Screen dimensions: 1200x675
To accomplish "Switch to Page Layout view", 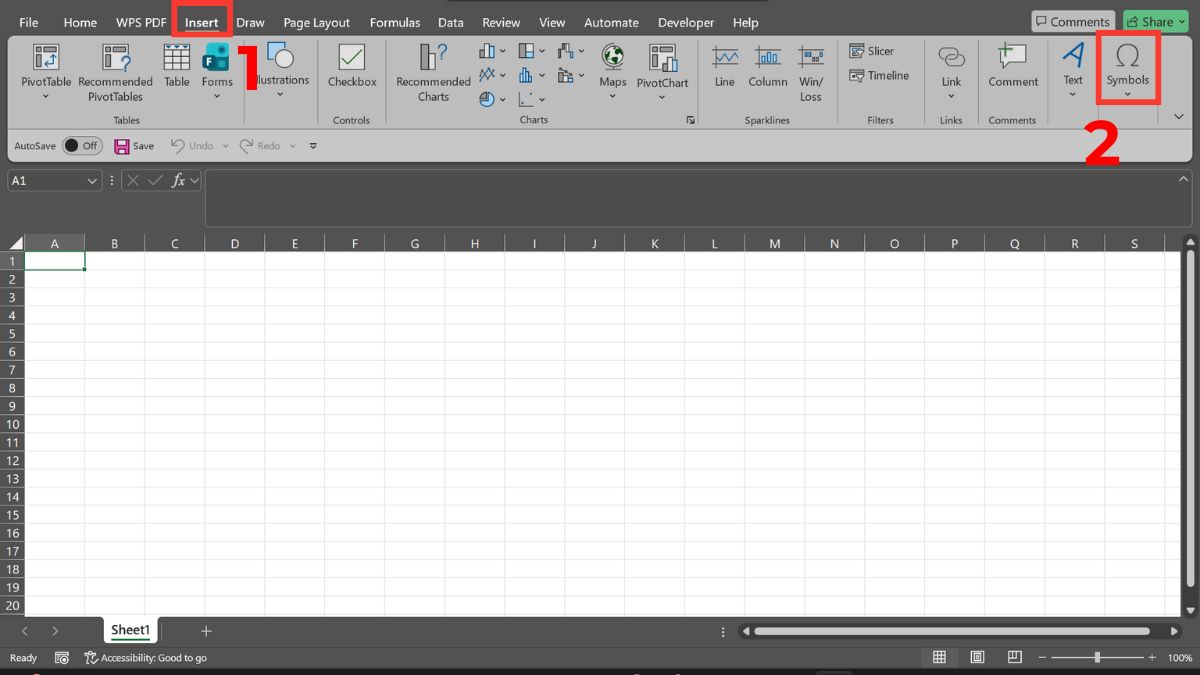I will click(977, 657).
